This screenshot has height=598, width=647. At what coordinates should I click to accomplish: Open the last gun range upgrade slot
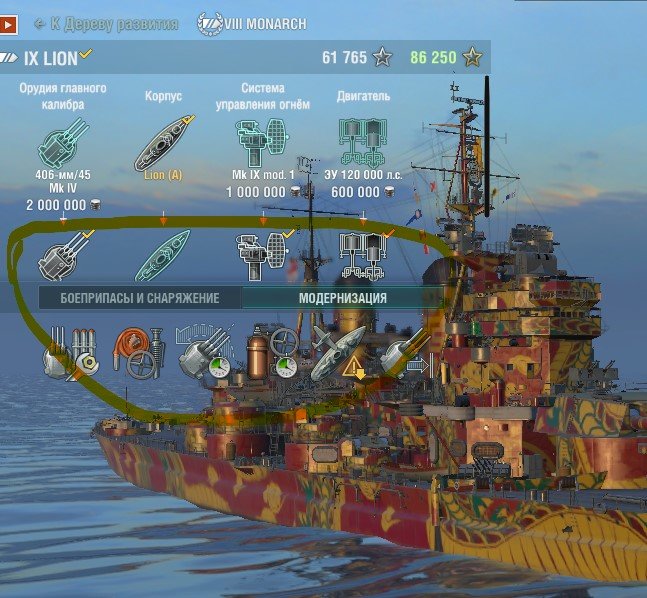pyautogui.click(x=406, y=353)
